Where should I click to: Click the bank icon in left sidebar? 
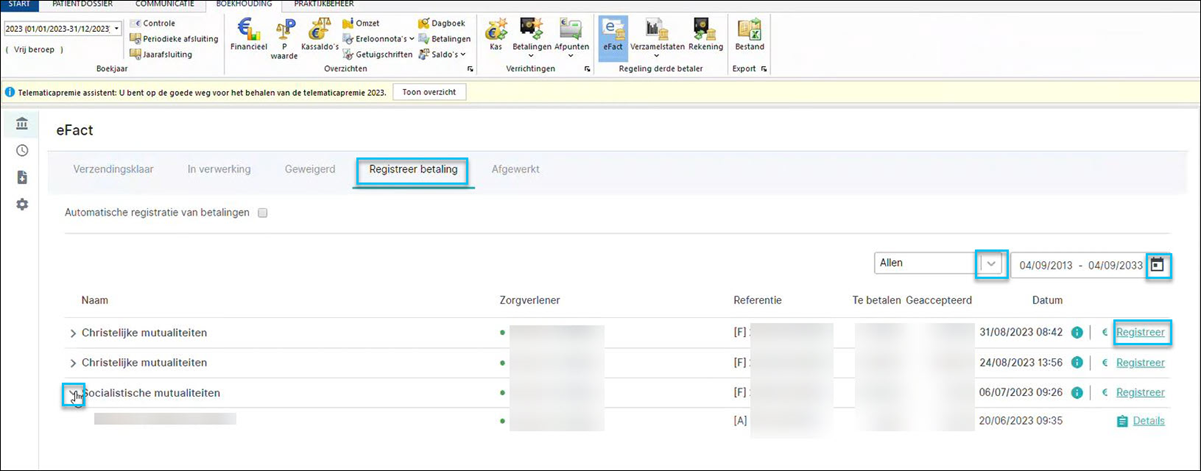point(22,124)
